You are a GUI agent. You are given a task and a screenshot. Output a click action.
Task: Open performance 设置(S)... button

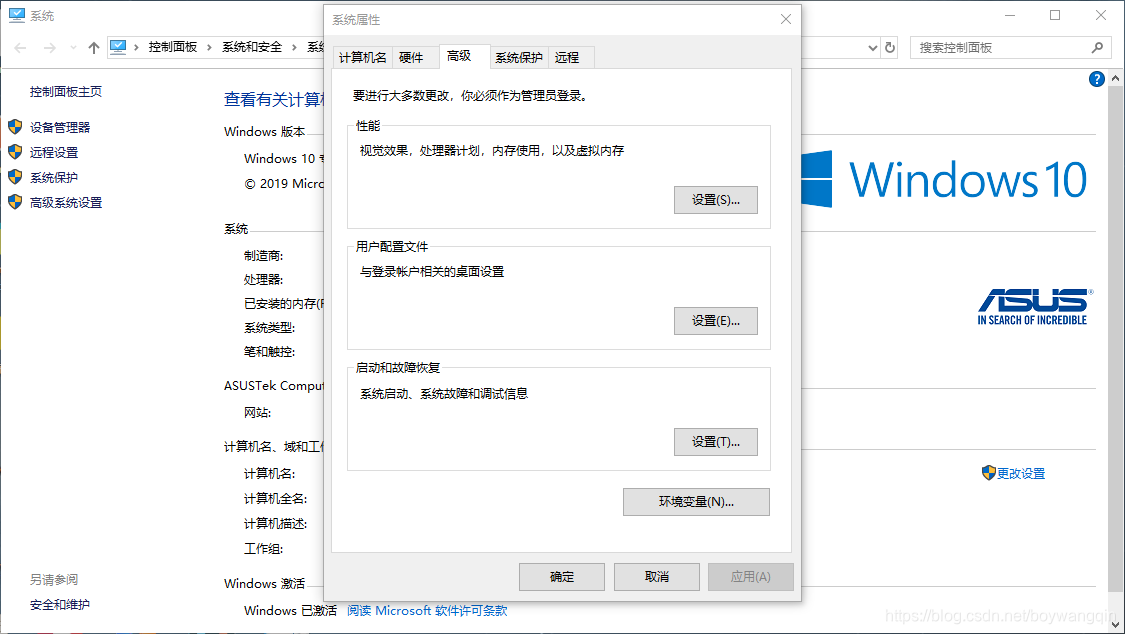point(715,200)
